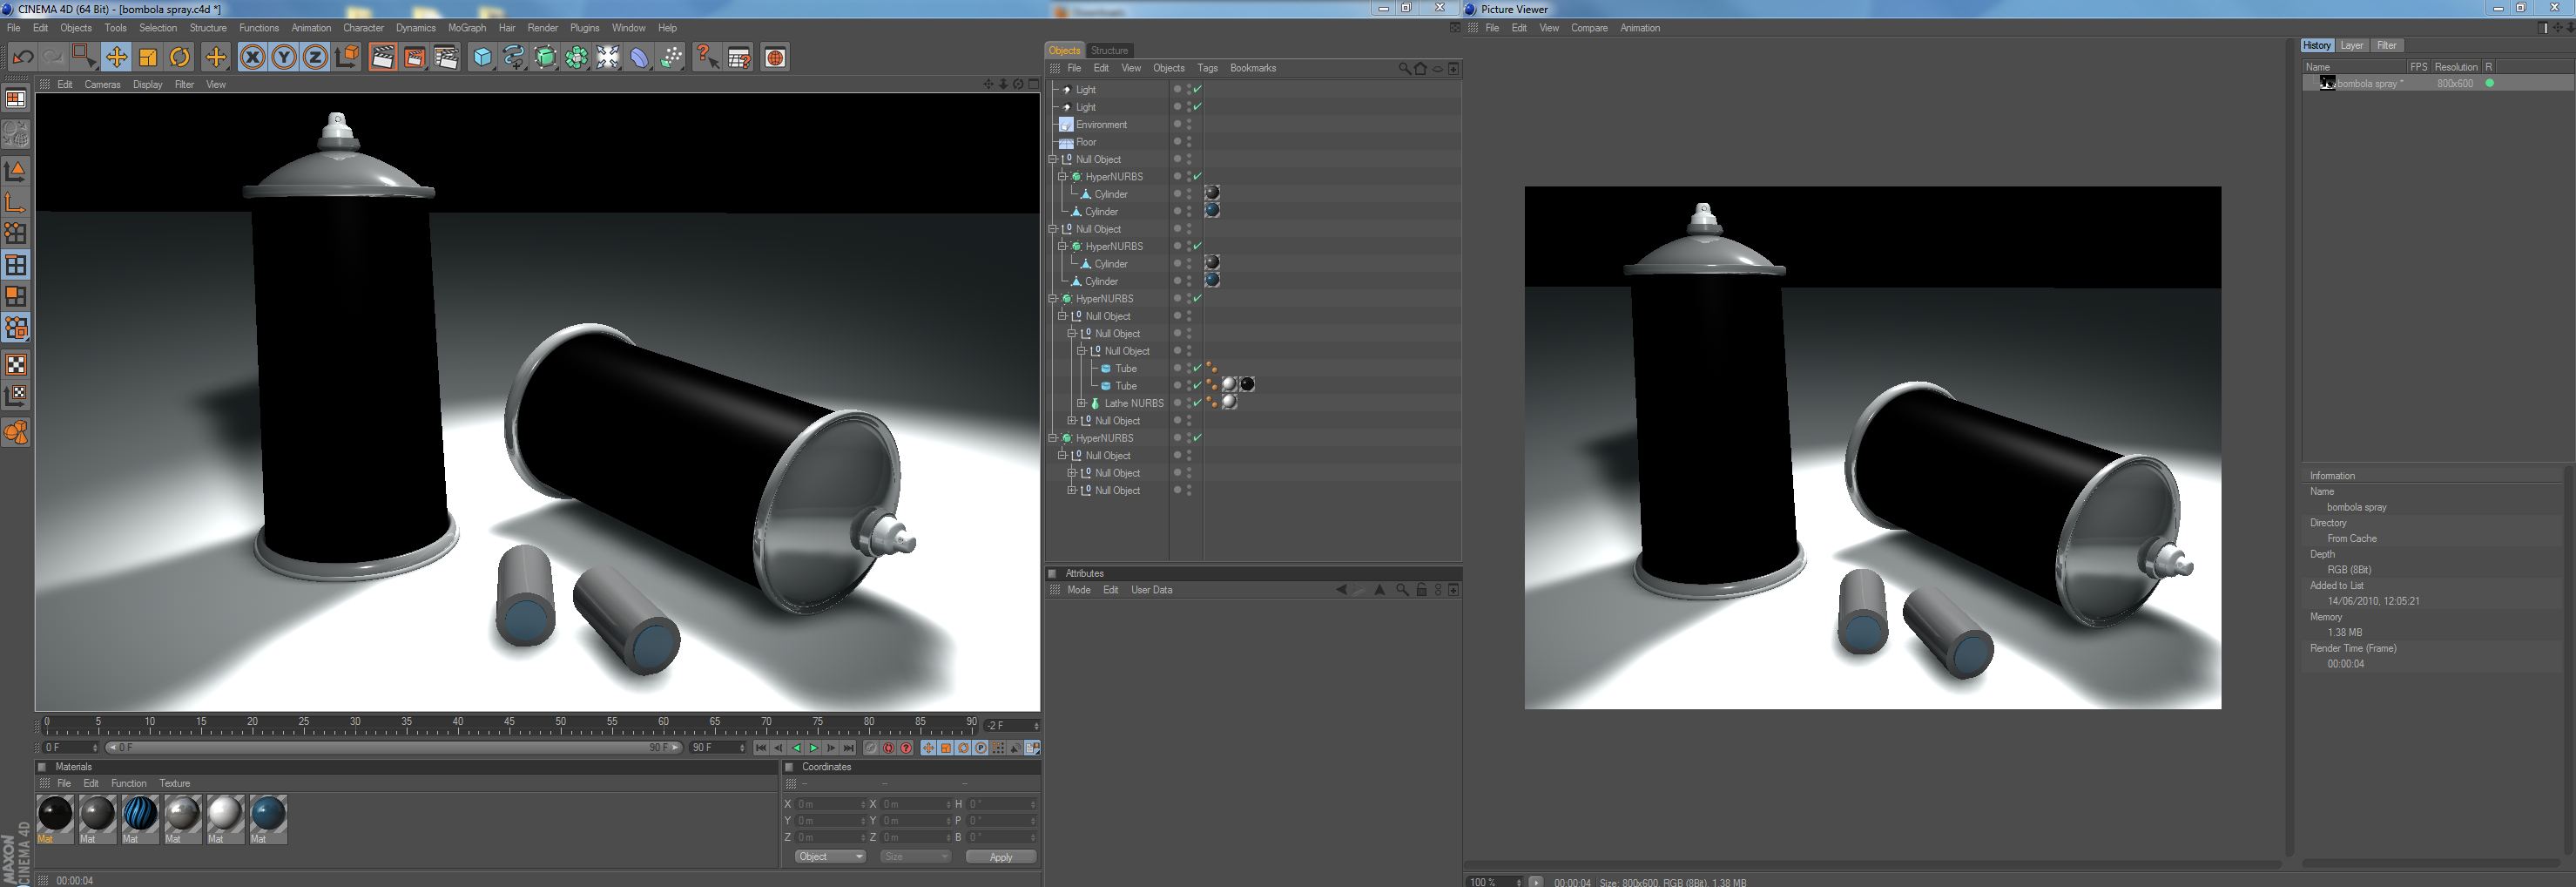Select the striped blue material swatch
Screen dimensions: 2576x887
[140, 814]
